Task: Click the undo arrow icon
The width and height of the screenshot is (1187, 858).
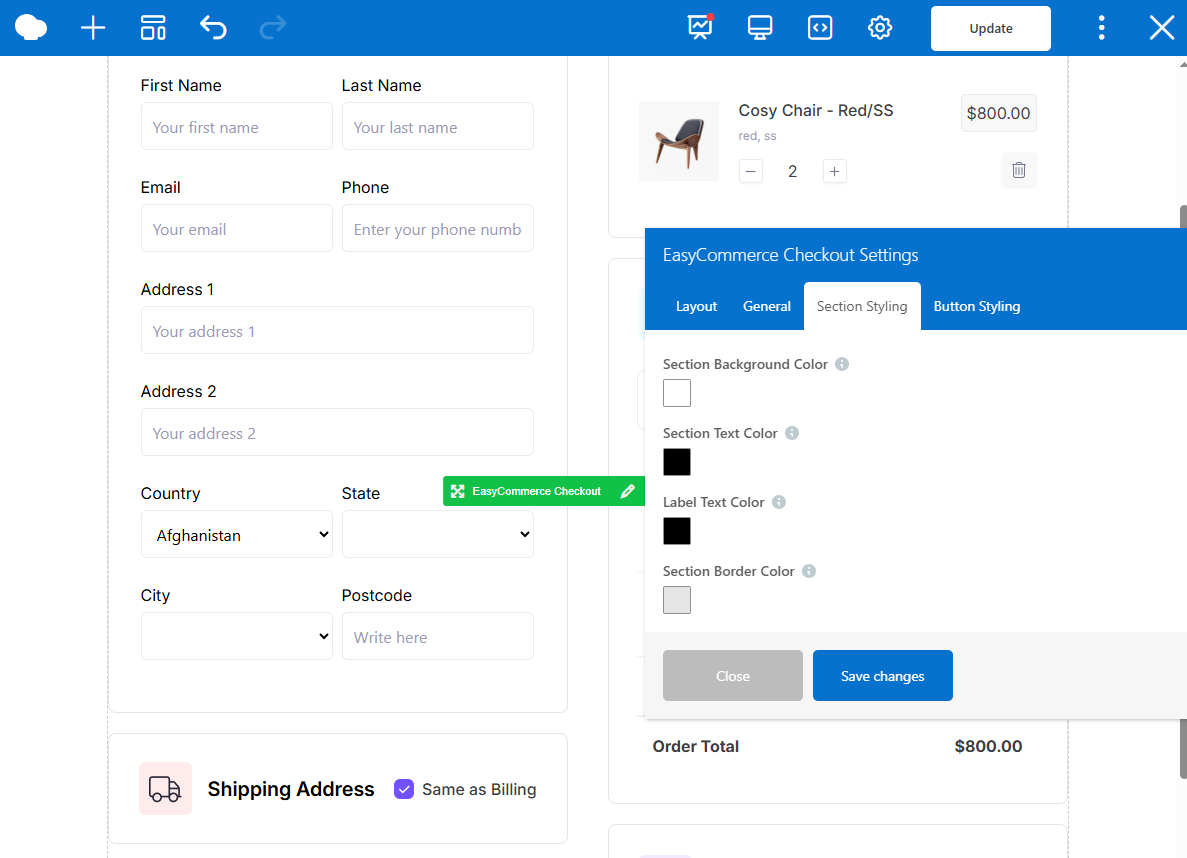Action: [x=213, y=28]
